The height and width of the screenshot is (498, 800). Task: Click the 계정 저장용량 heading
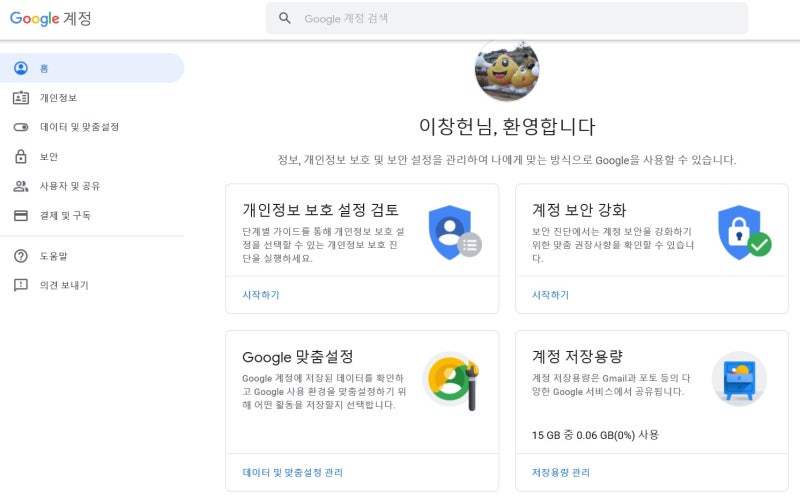[x=577, y=356]
